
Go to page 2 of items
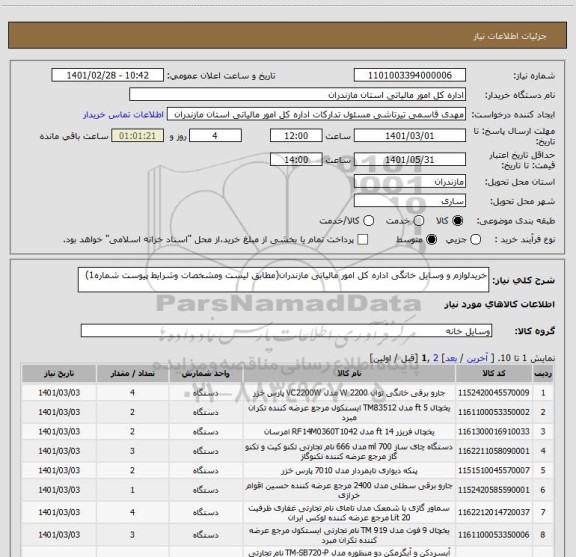pos(436,358)
